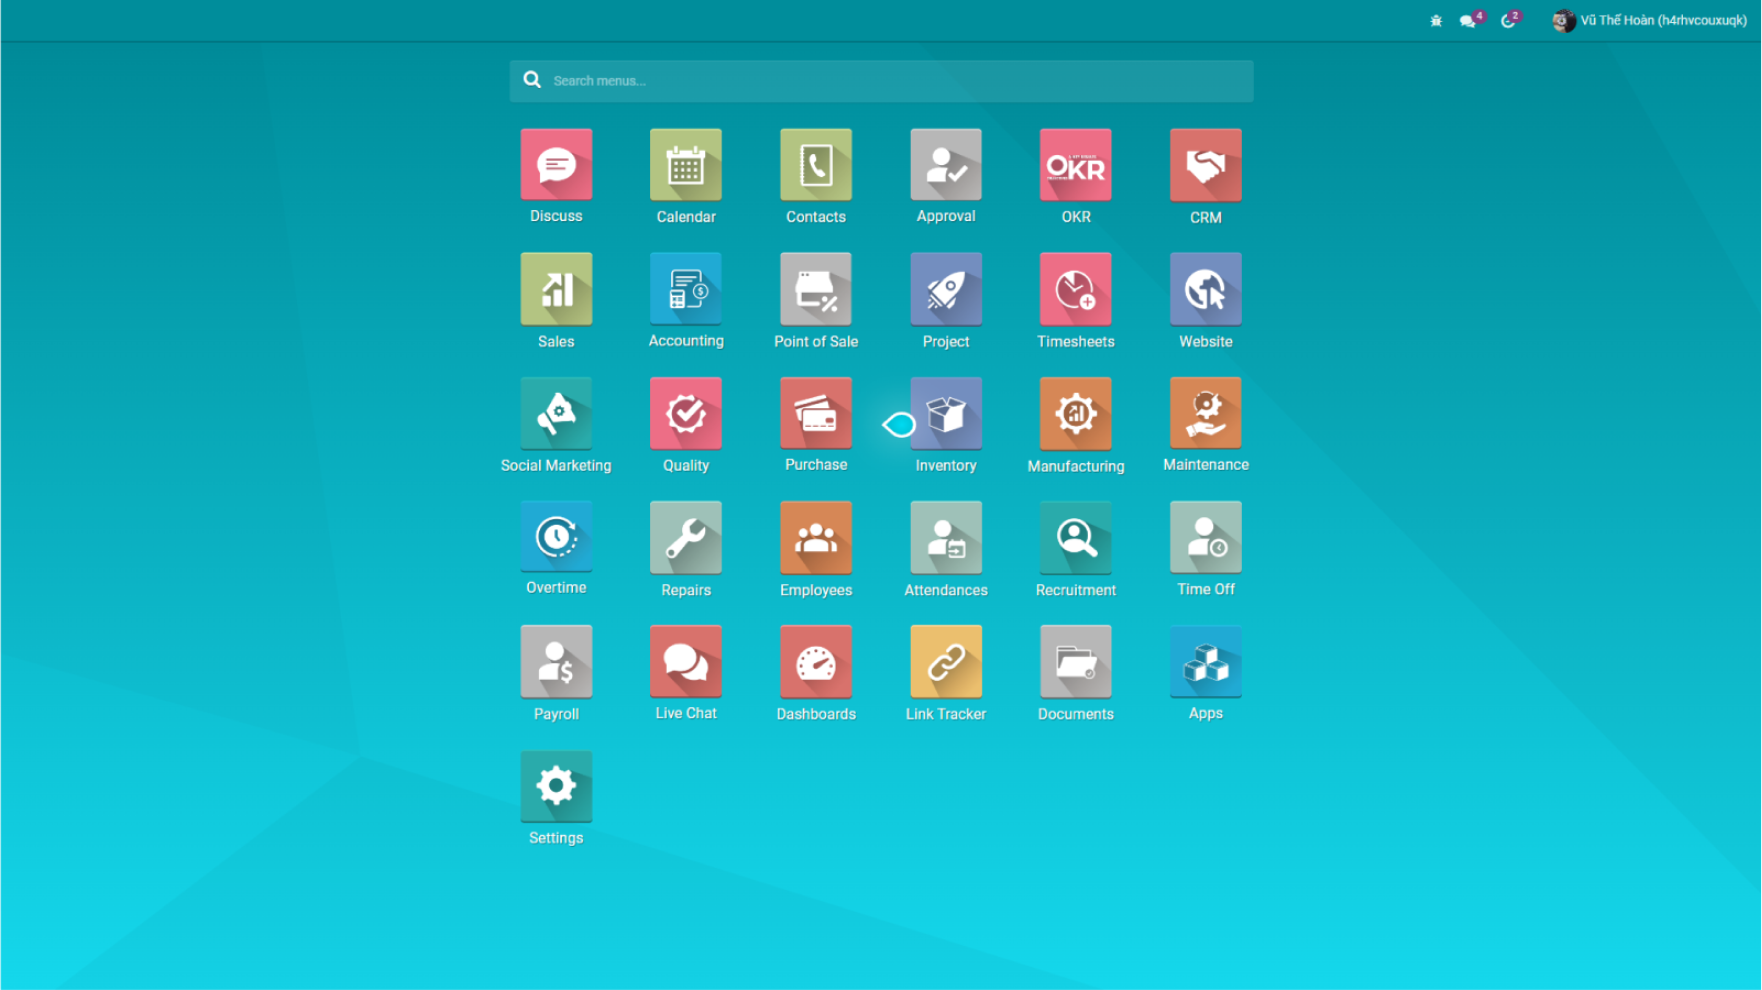Screen dimensions: 1762x990
Task: Launch the Repairs app
Action: [686, 537]
